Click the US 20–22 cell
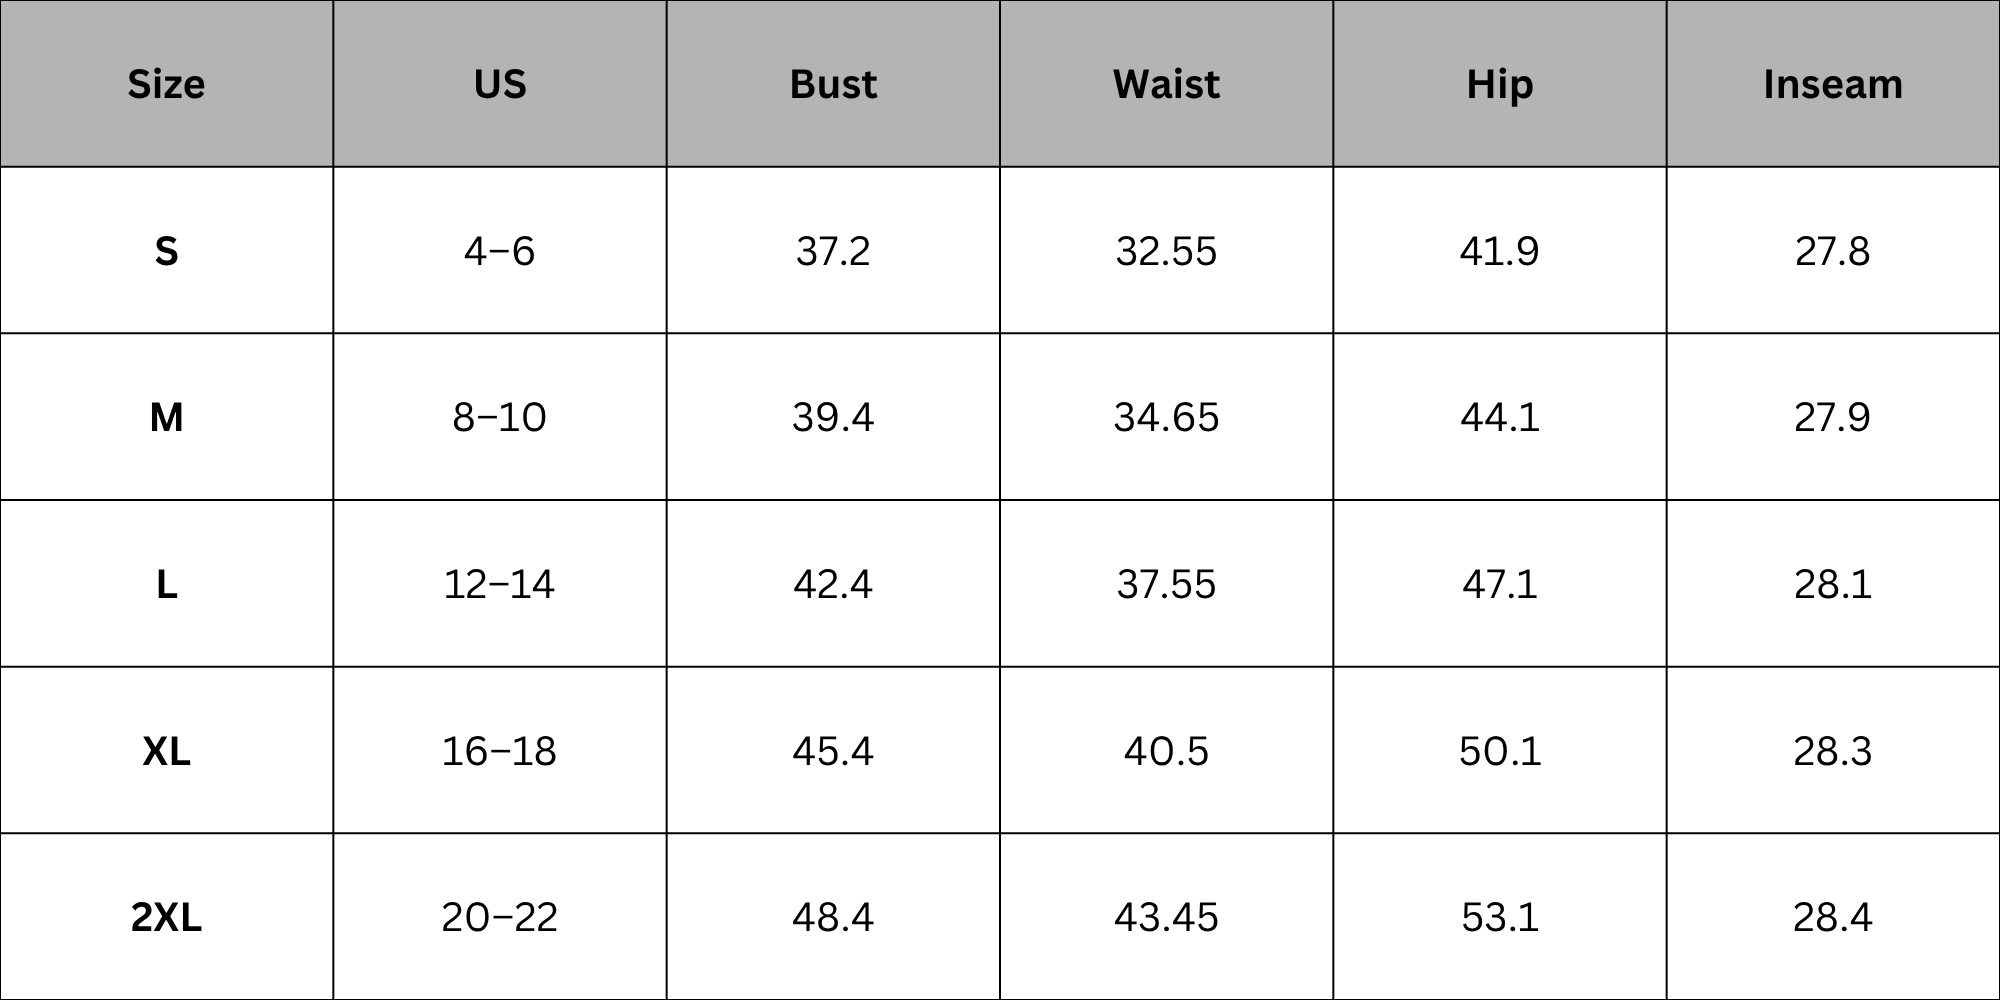Image resolution: width=2000 pixels, height=1000 pixels. pyautogui.click(x=500, y=917)
